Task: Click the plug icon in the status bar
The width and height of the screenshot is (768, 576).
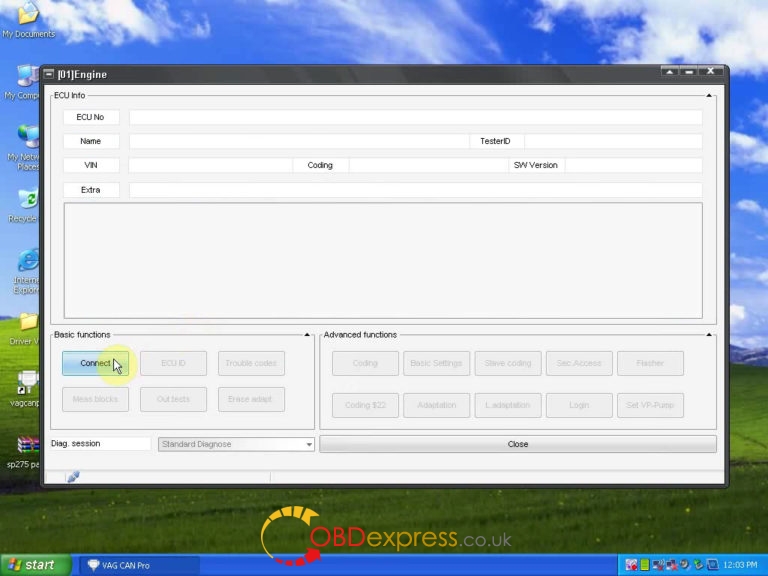Action: tap(73, 477)
